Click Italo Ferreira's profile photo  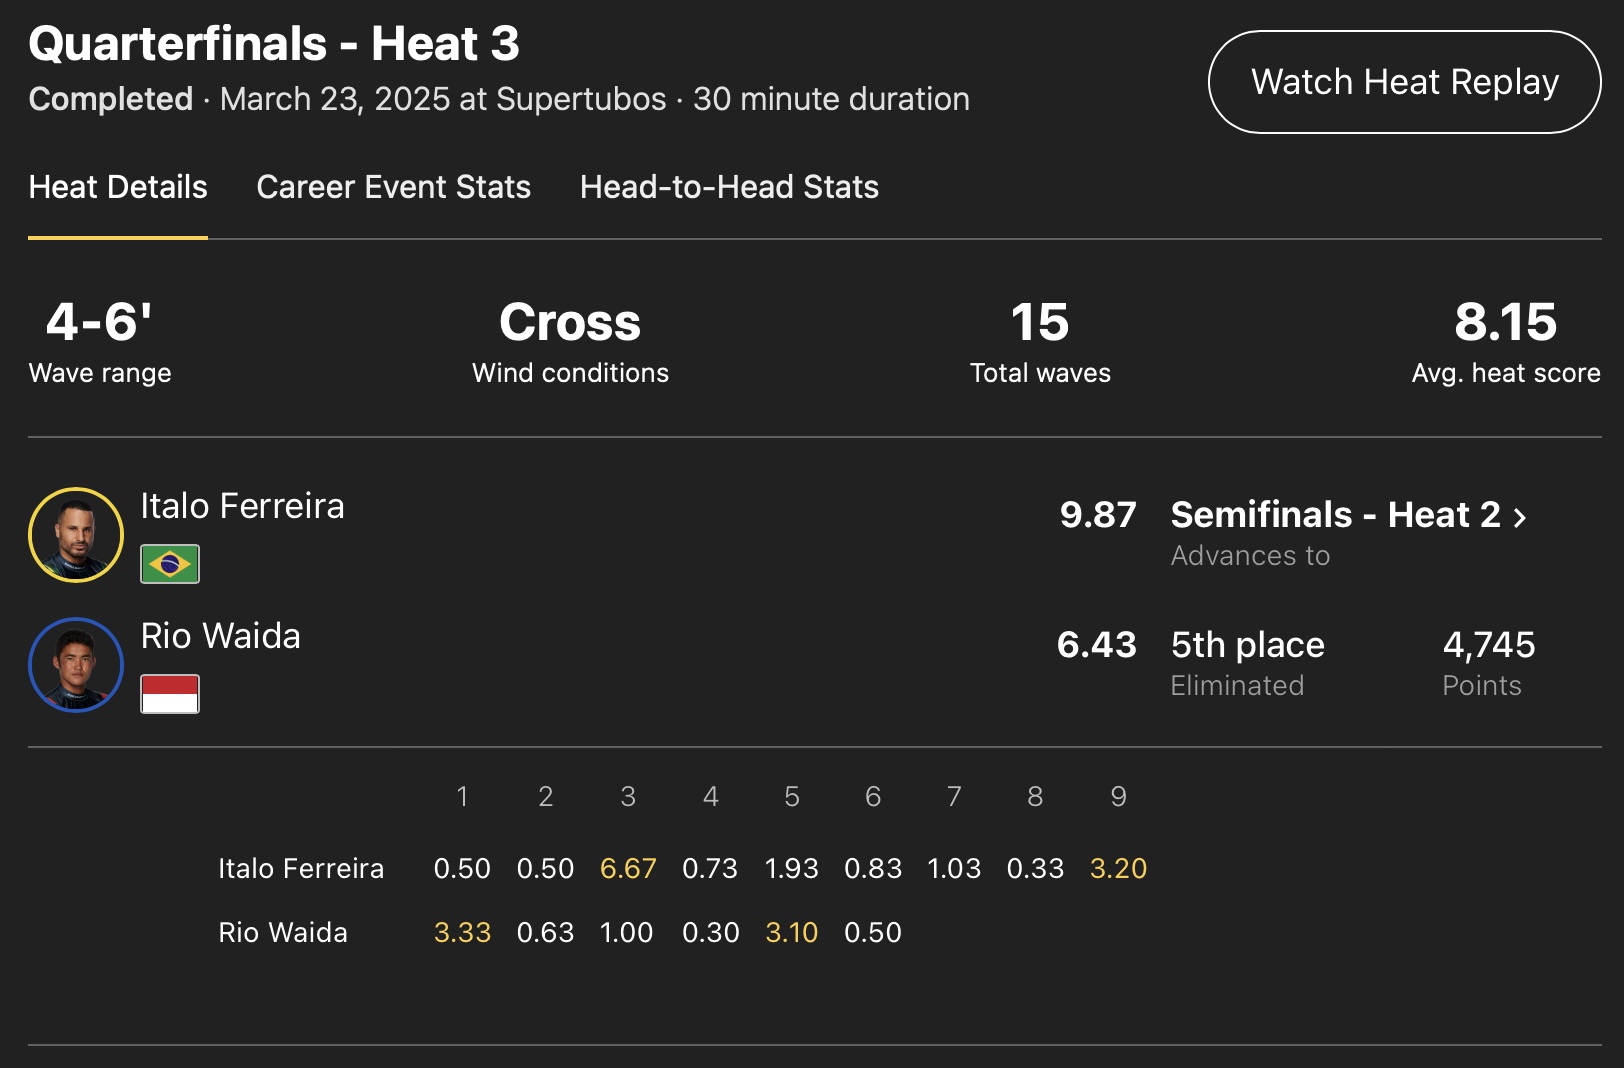pos(76,535)
